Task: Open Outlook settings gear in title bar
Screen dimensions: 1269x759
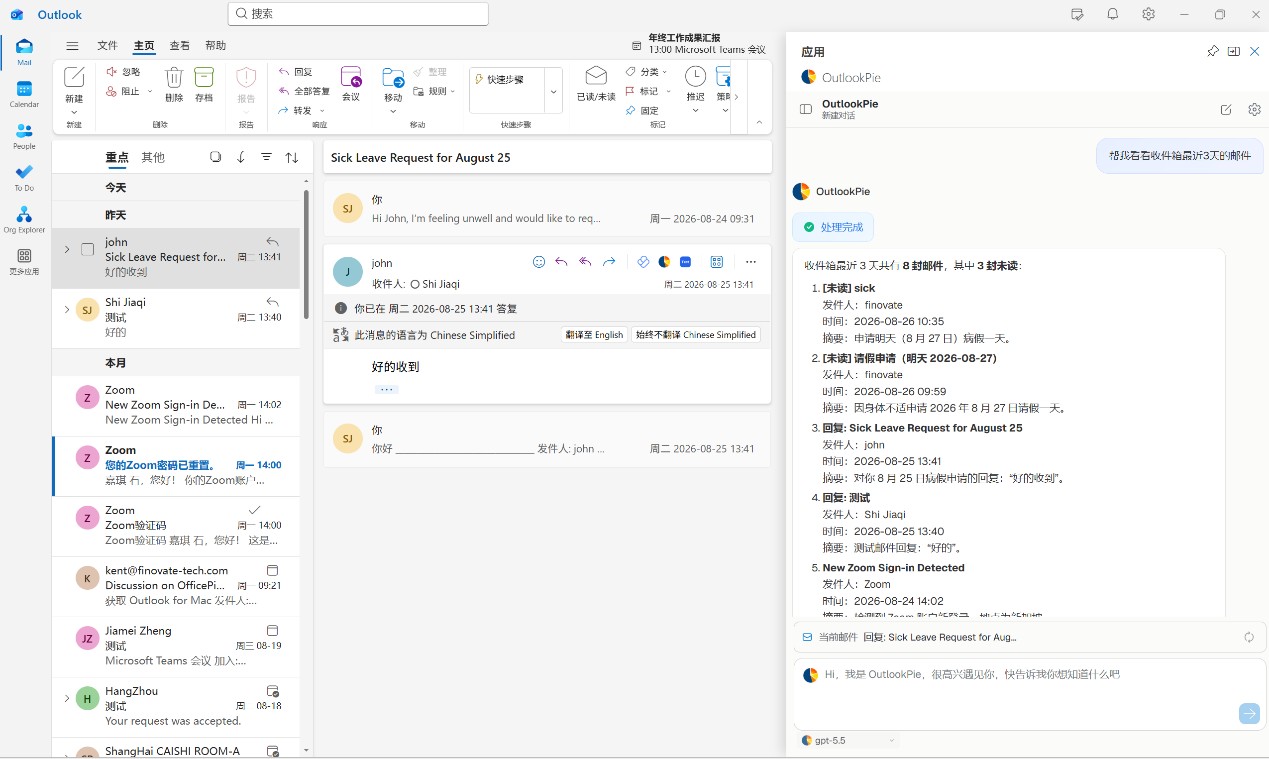Action: pyautogui.click(x=1148, y=14)
